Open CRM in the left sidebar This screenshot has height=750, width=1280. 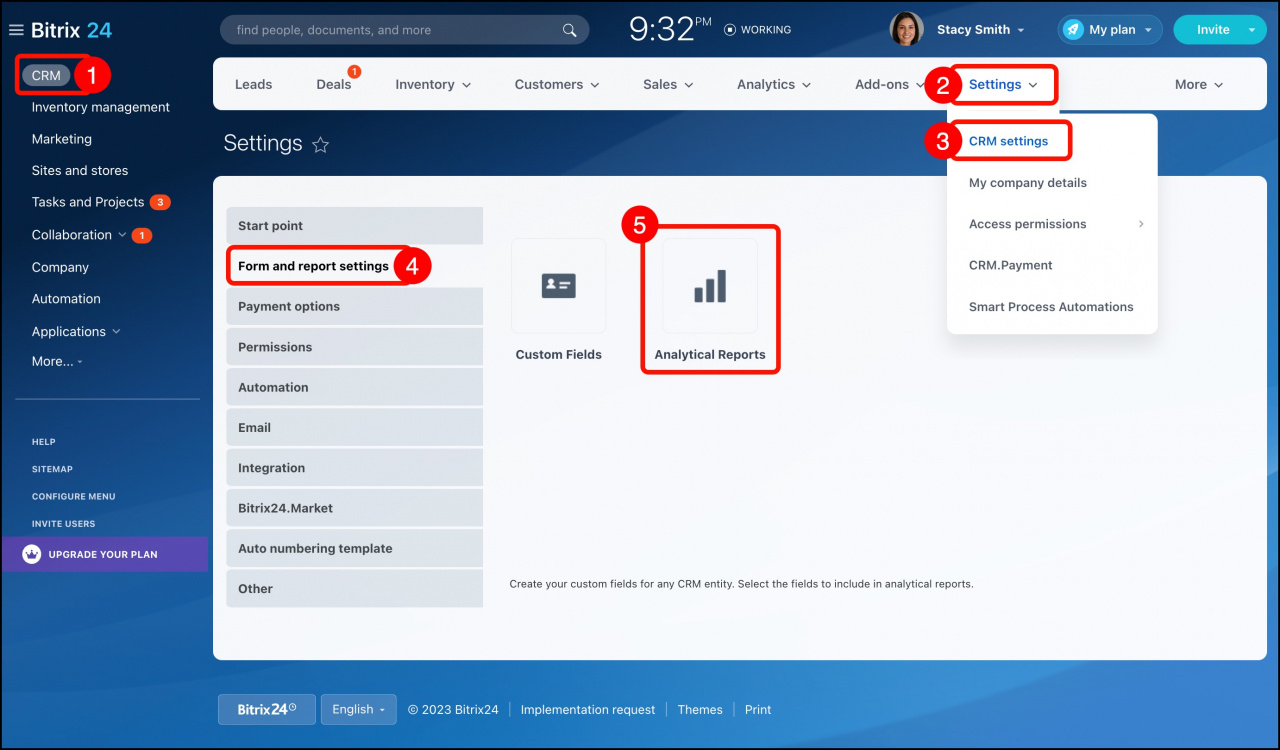click(46, 75)
